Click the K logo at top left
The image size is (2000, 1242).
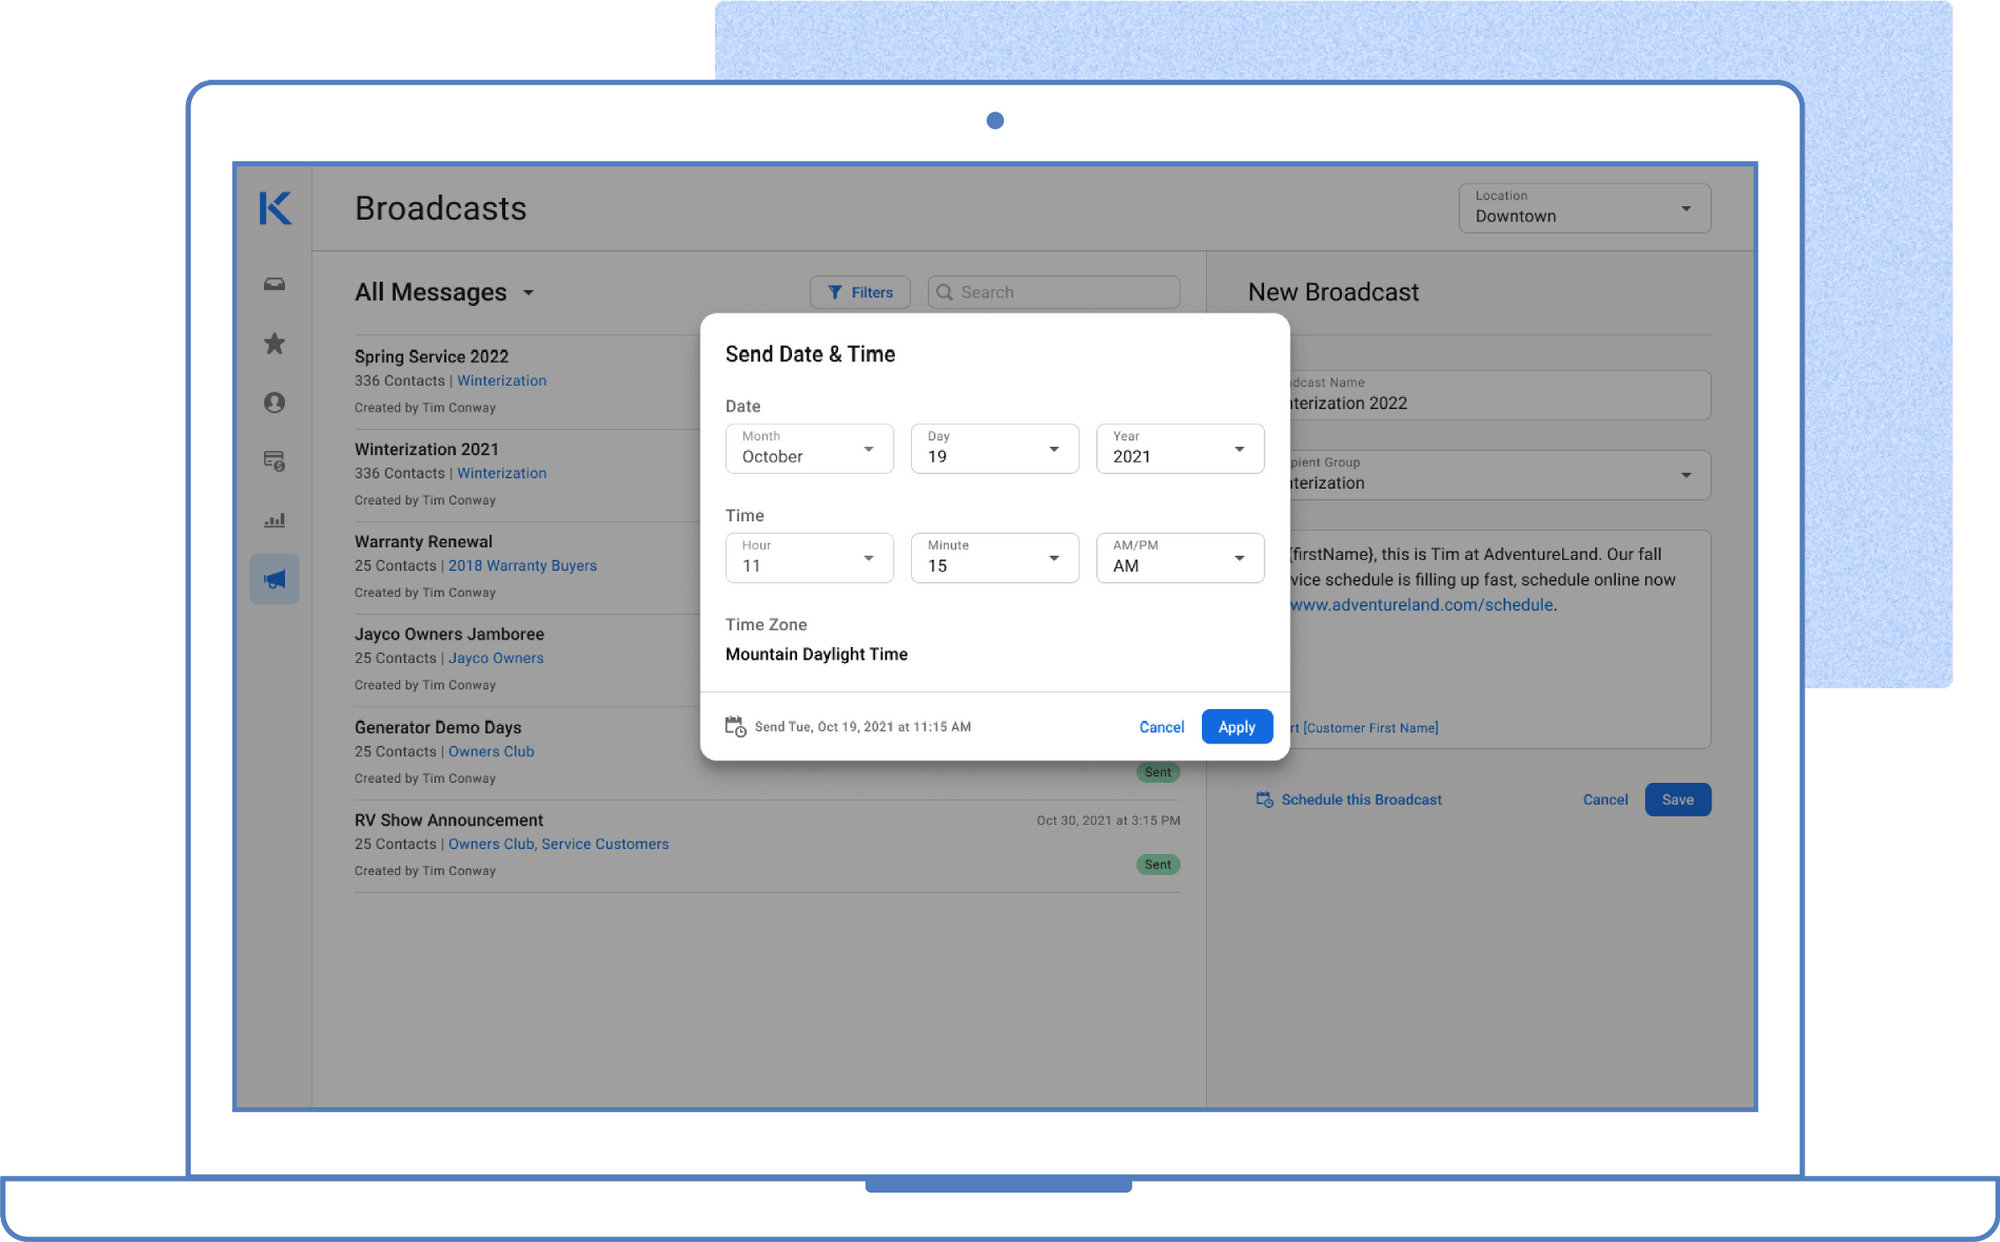point(274,208)
